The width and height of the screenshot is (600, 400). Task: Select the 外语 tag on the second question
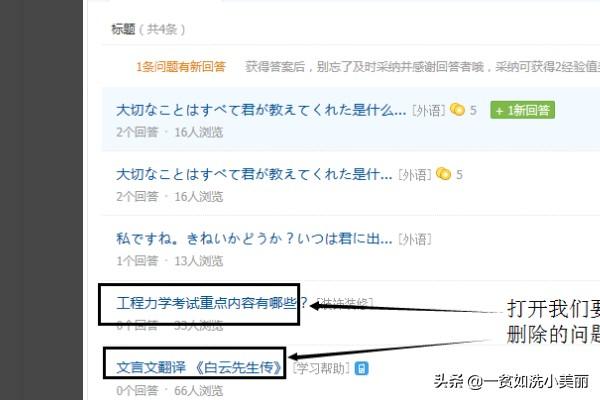(x=415, y=175)
